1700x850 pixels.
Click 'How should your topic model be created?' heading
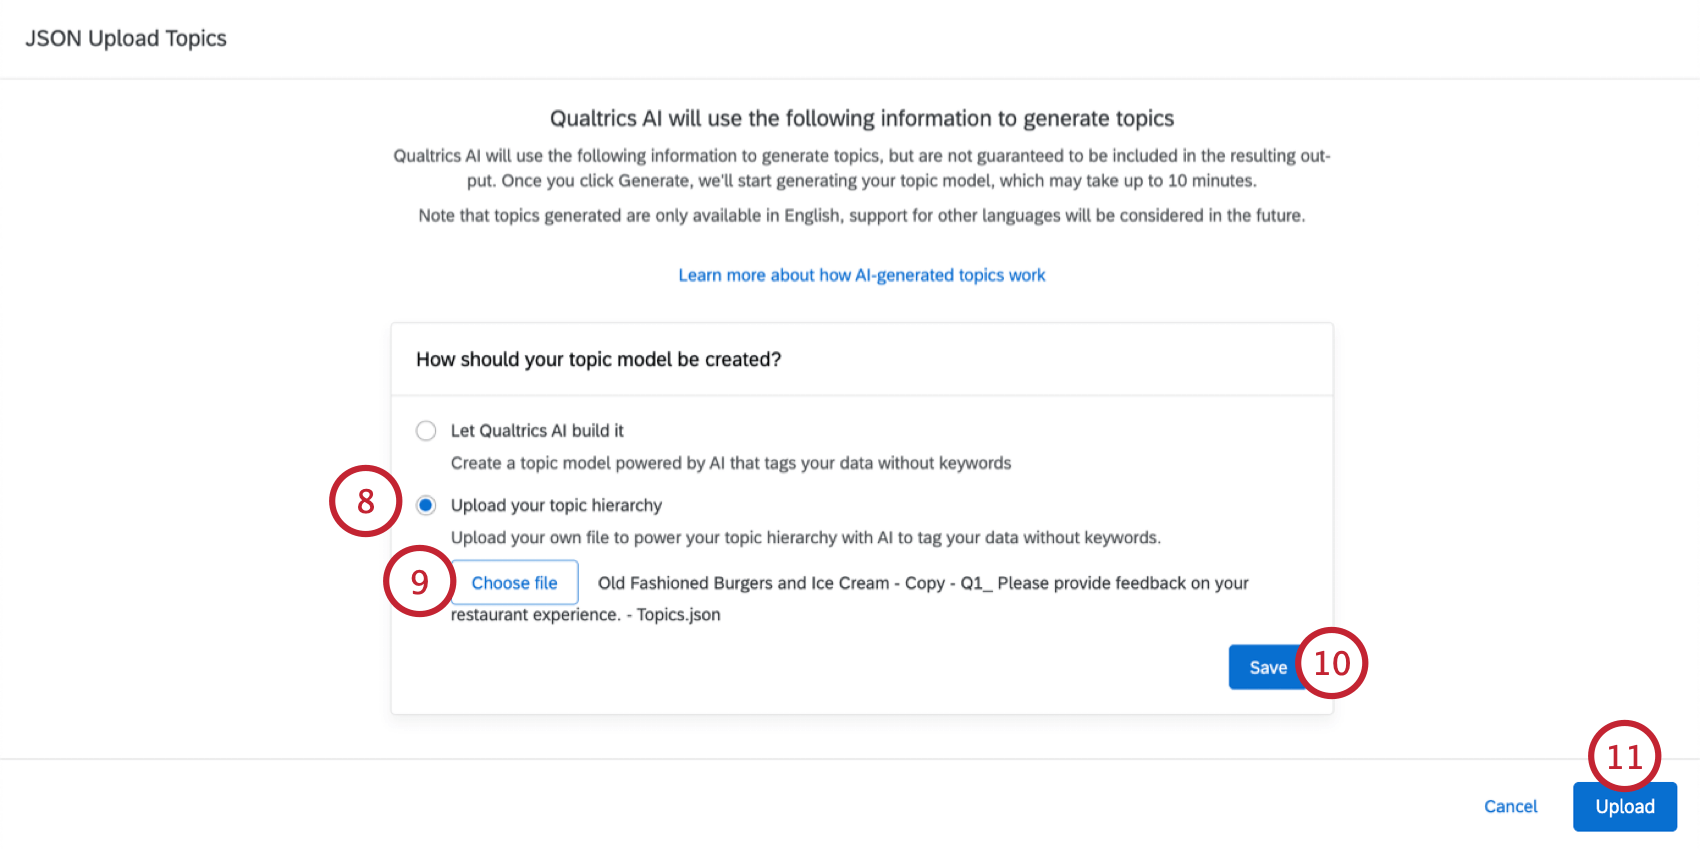click(598, 360)
